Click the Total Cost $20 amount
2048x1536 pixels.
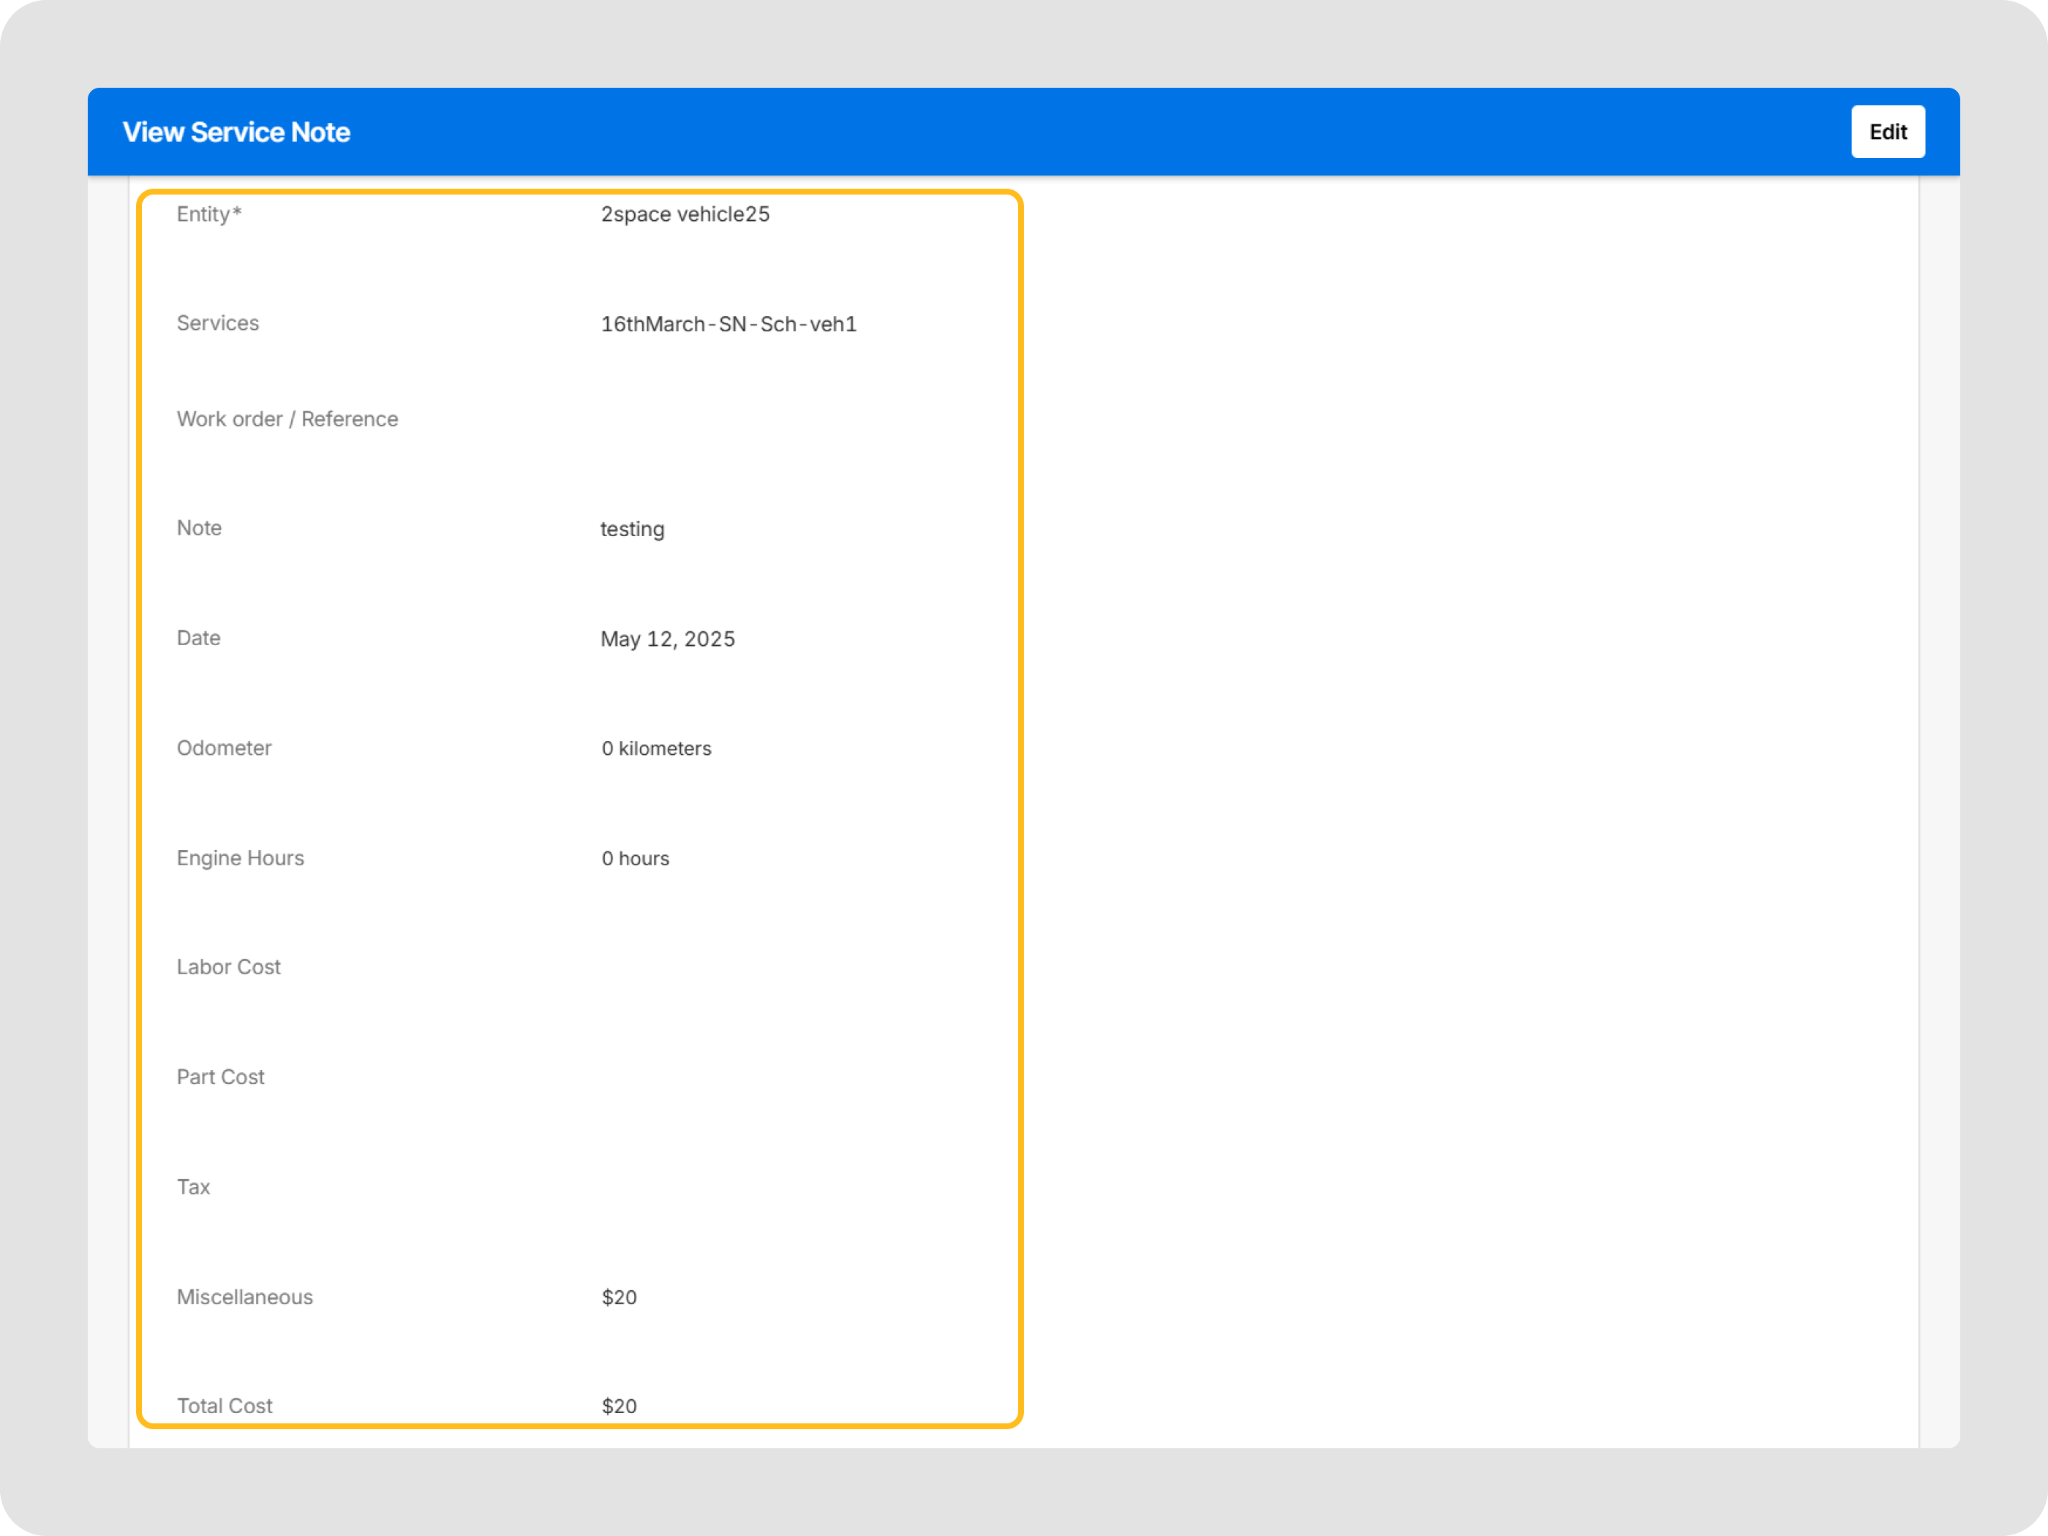pos(619,1406)
